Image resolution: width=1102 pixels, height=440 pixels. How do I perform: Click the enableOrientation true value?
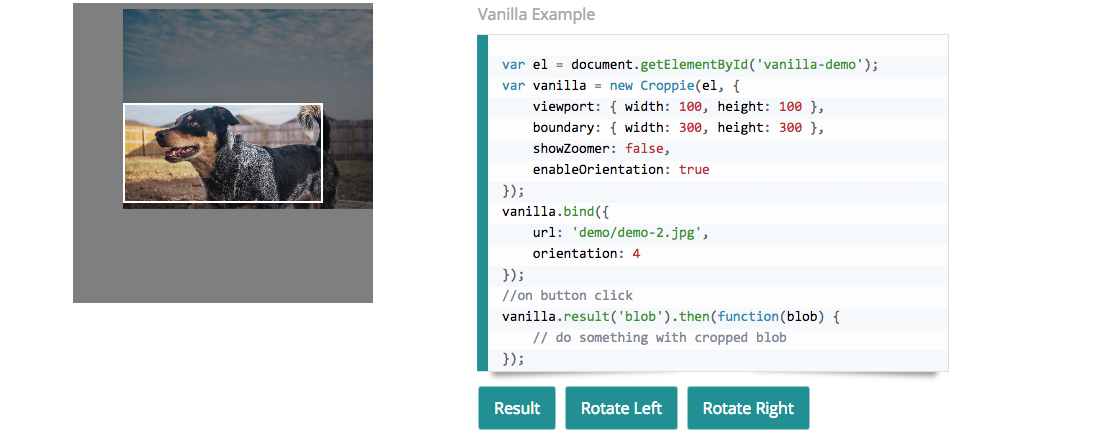coord(694,170)
